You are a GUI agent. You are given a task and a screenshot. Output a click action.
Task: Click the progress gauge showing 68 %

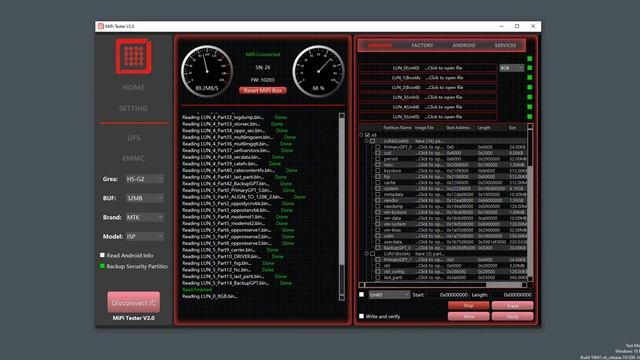coord(318,71)
